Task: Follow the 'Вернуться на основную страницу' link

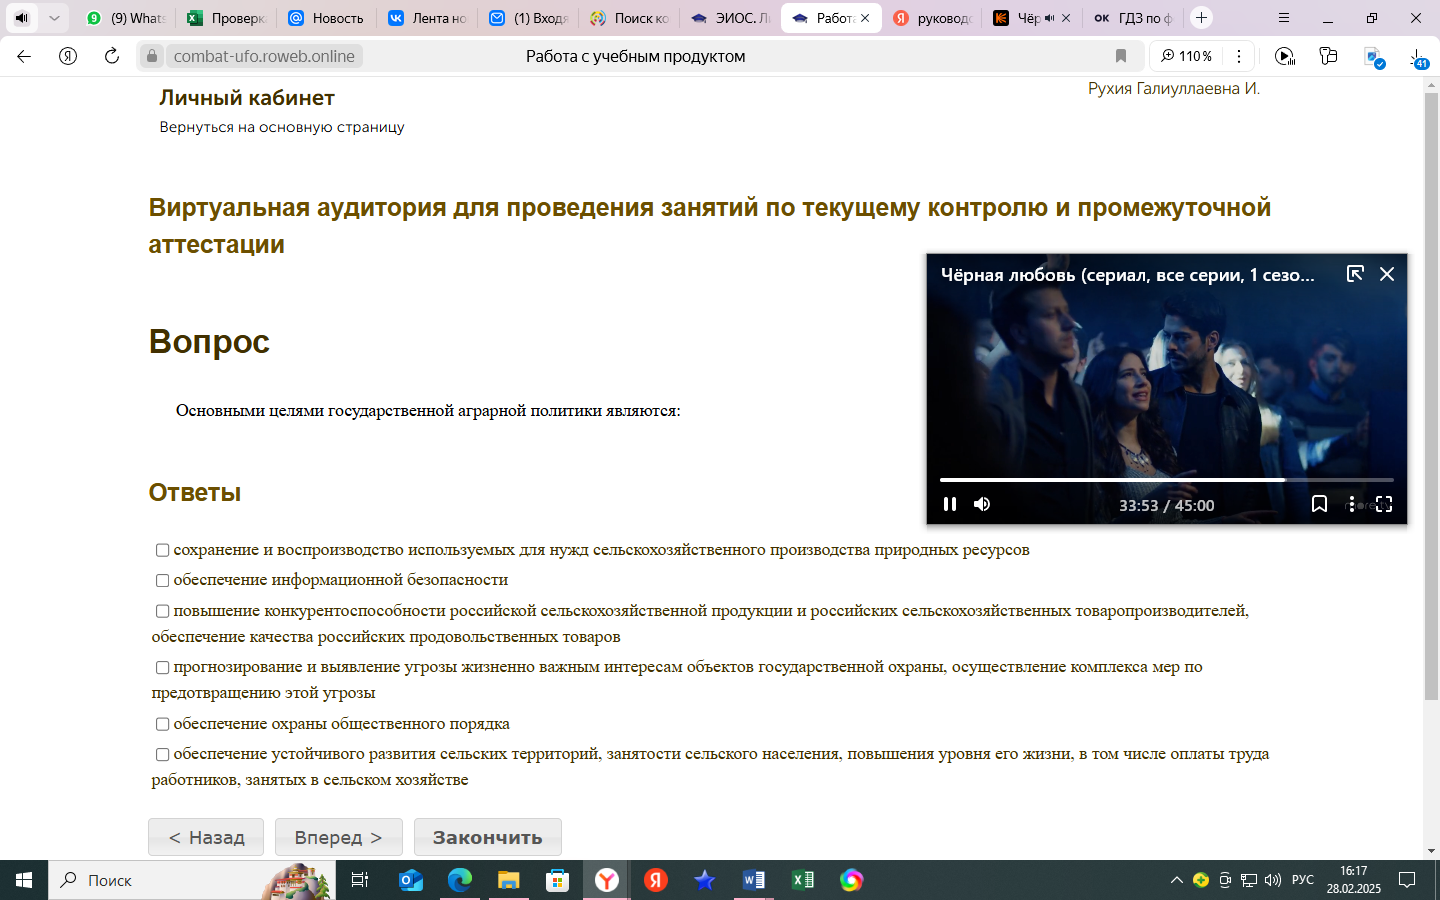Action: (x=282, y=127)
